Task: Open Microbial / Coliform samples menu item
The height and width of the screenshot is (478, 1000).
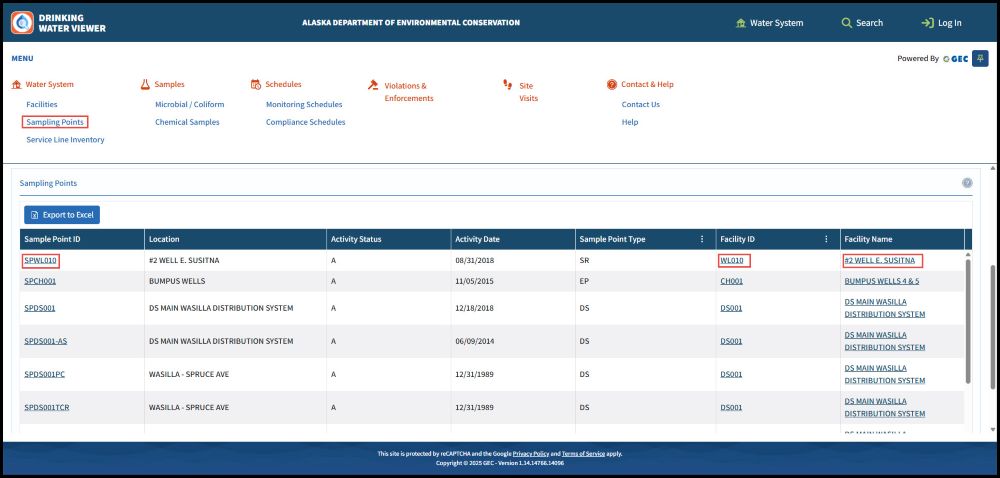Action: 189,104
